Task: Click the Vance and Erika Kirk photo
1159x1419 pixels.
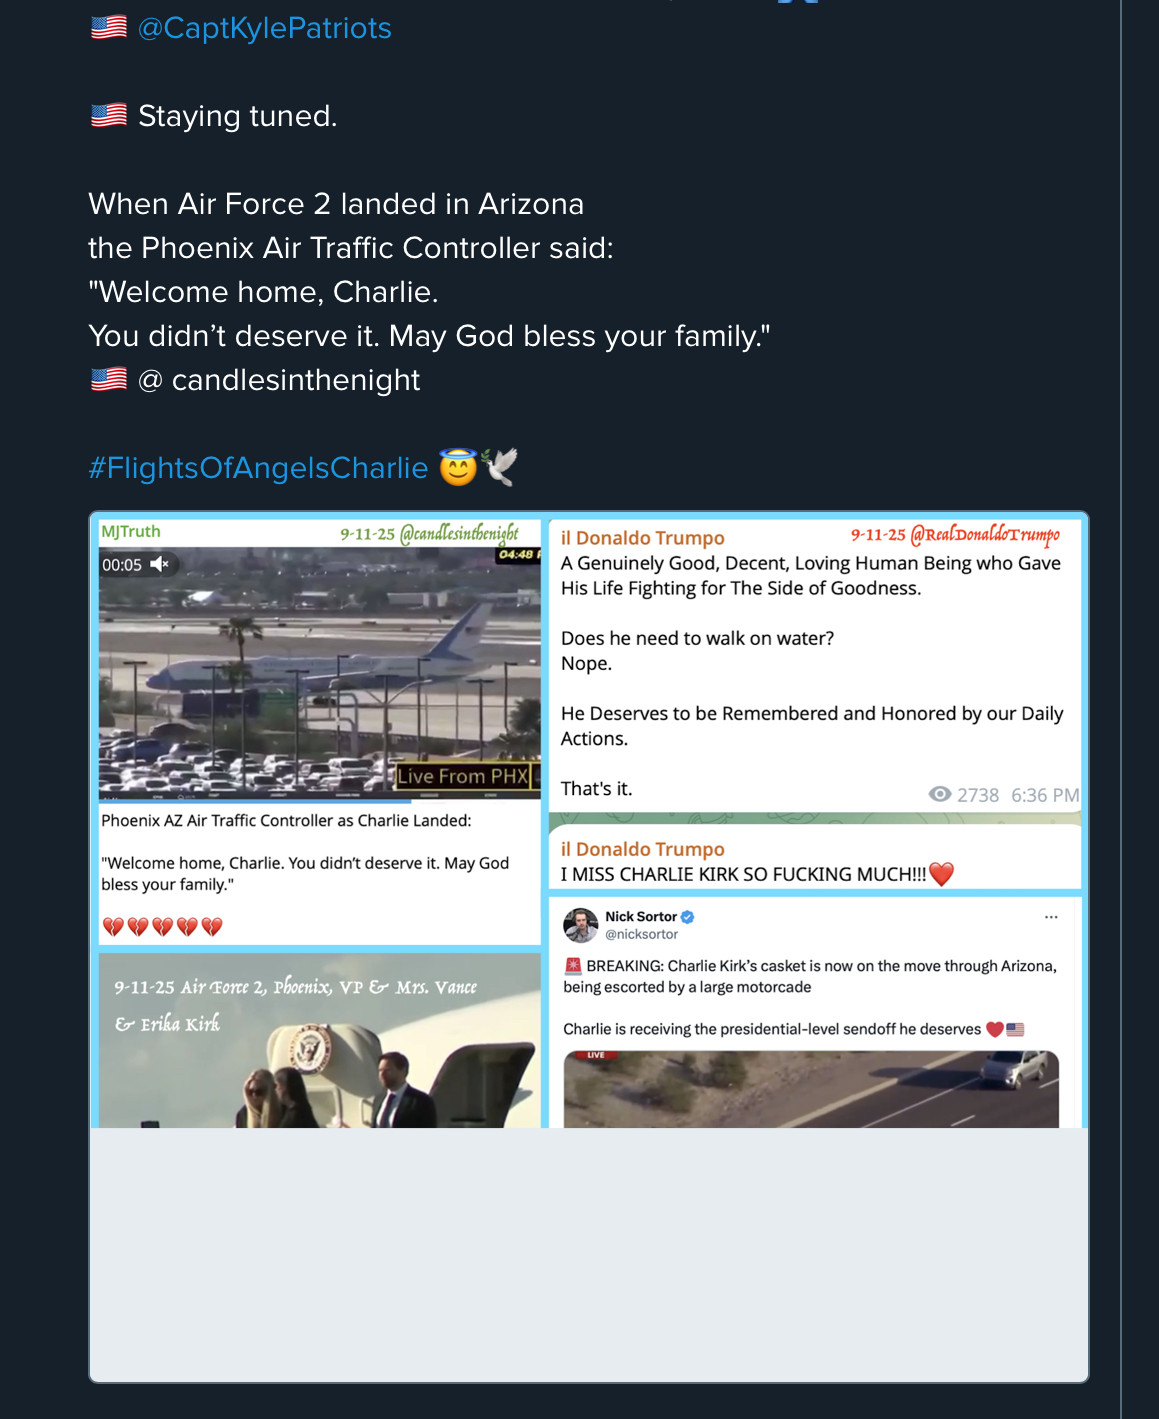Action: (x=319, y=1042)
